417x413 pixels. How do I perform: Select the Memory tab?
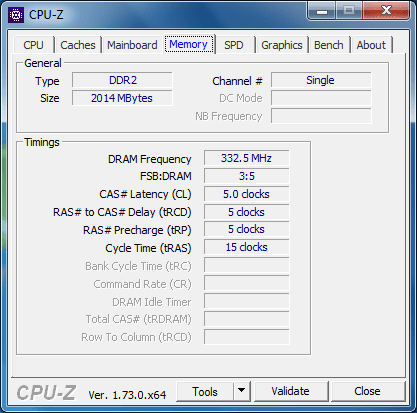pos(189,44)
